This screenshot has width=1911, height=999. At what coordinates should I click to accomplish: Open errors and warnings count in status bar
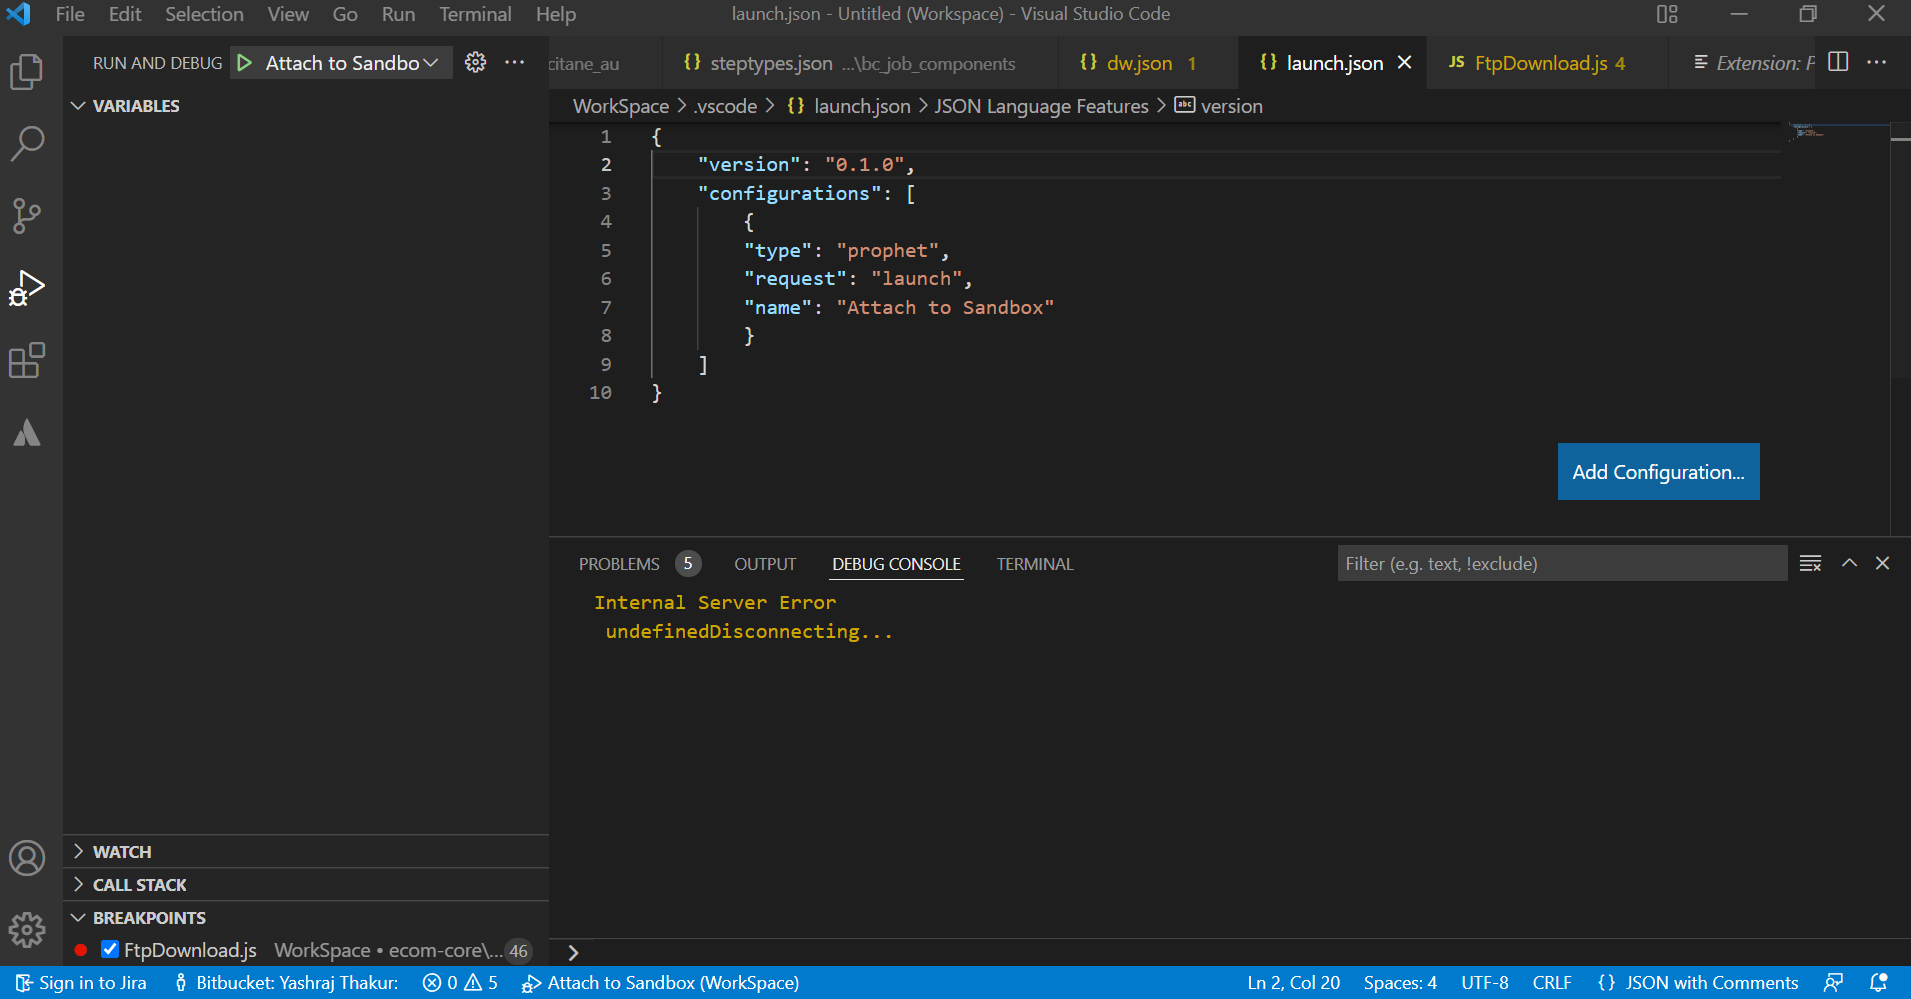pos(460,983)
